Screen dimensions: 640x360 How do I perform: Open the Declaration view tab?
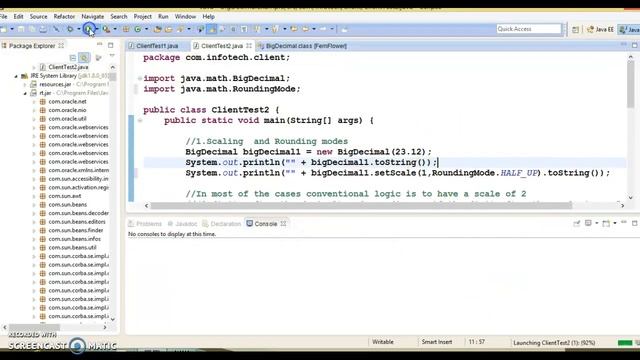222,224
